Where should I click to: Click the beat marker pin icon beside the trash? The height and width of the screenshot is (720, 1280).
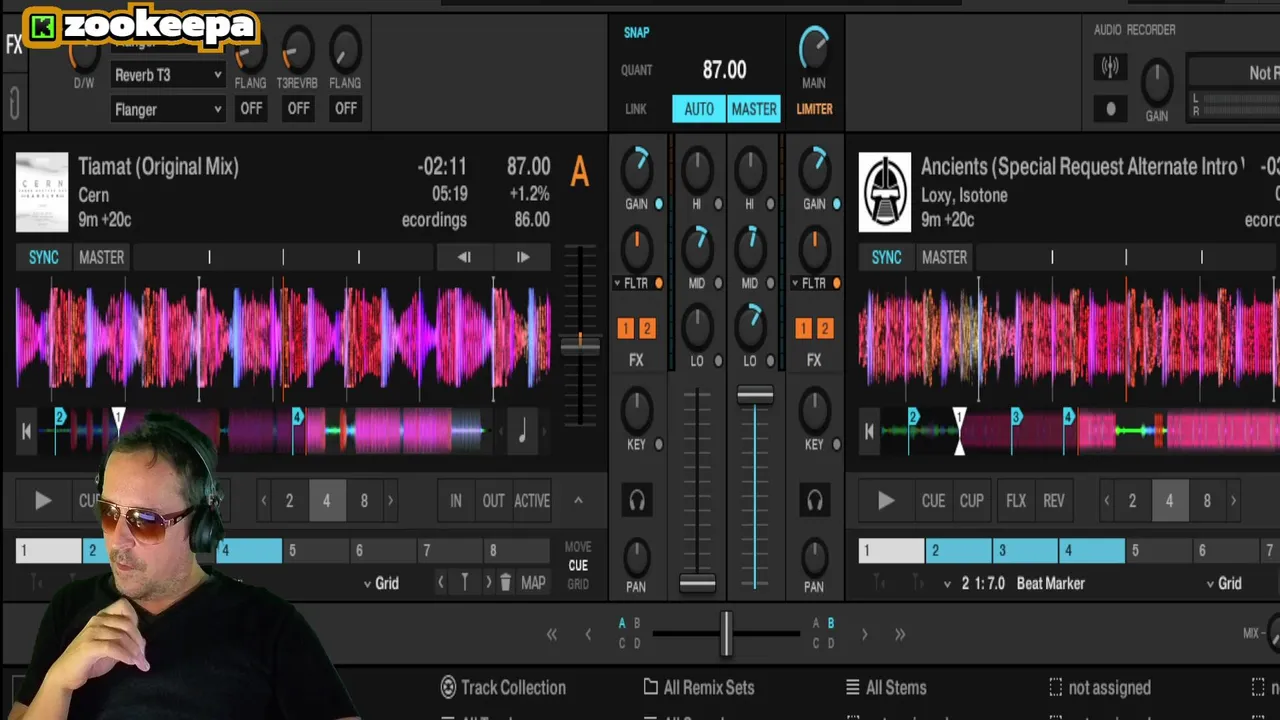pos(464,583)
